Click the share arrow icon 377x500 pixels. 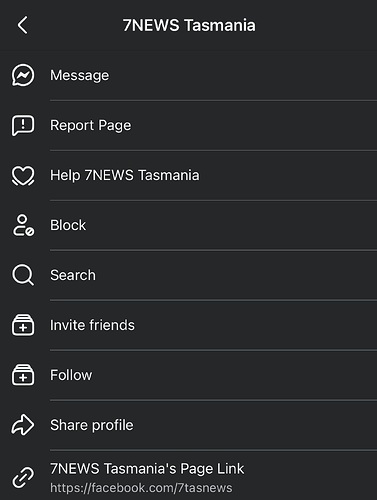tap(23, 425)
